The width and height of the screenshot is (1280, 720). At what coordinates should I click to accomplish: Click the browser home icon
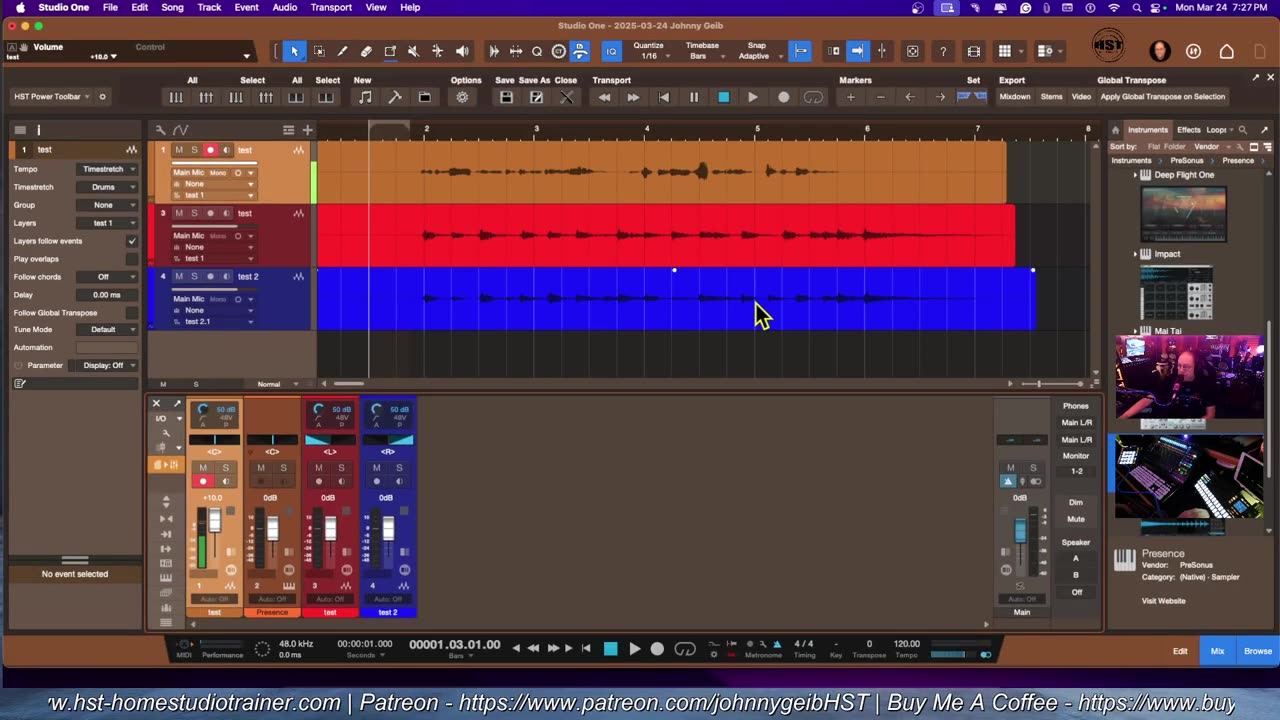(x=1115, y=130)
